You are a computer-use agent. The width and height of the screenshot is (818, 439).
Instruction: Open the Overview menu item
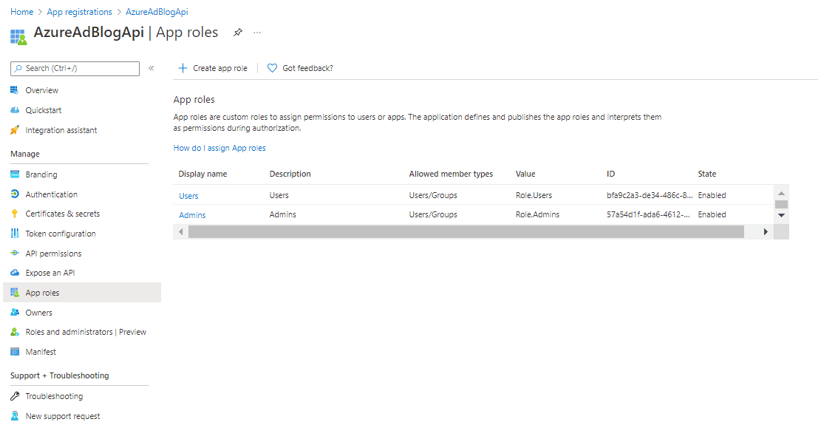click(42, 90)
